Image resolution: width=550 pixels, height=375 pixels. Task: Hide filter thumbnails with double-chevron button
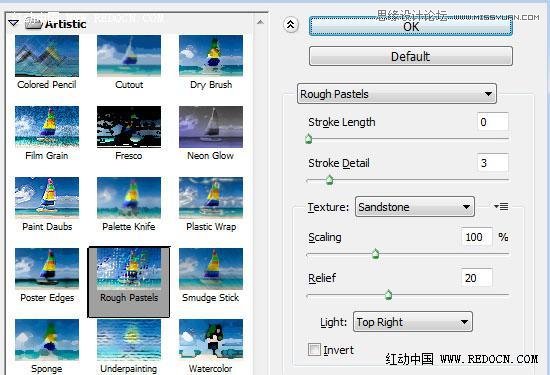[290, 25]
